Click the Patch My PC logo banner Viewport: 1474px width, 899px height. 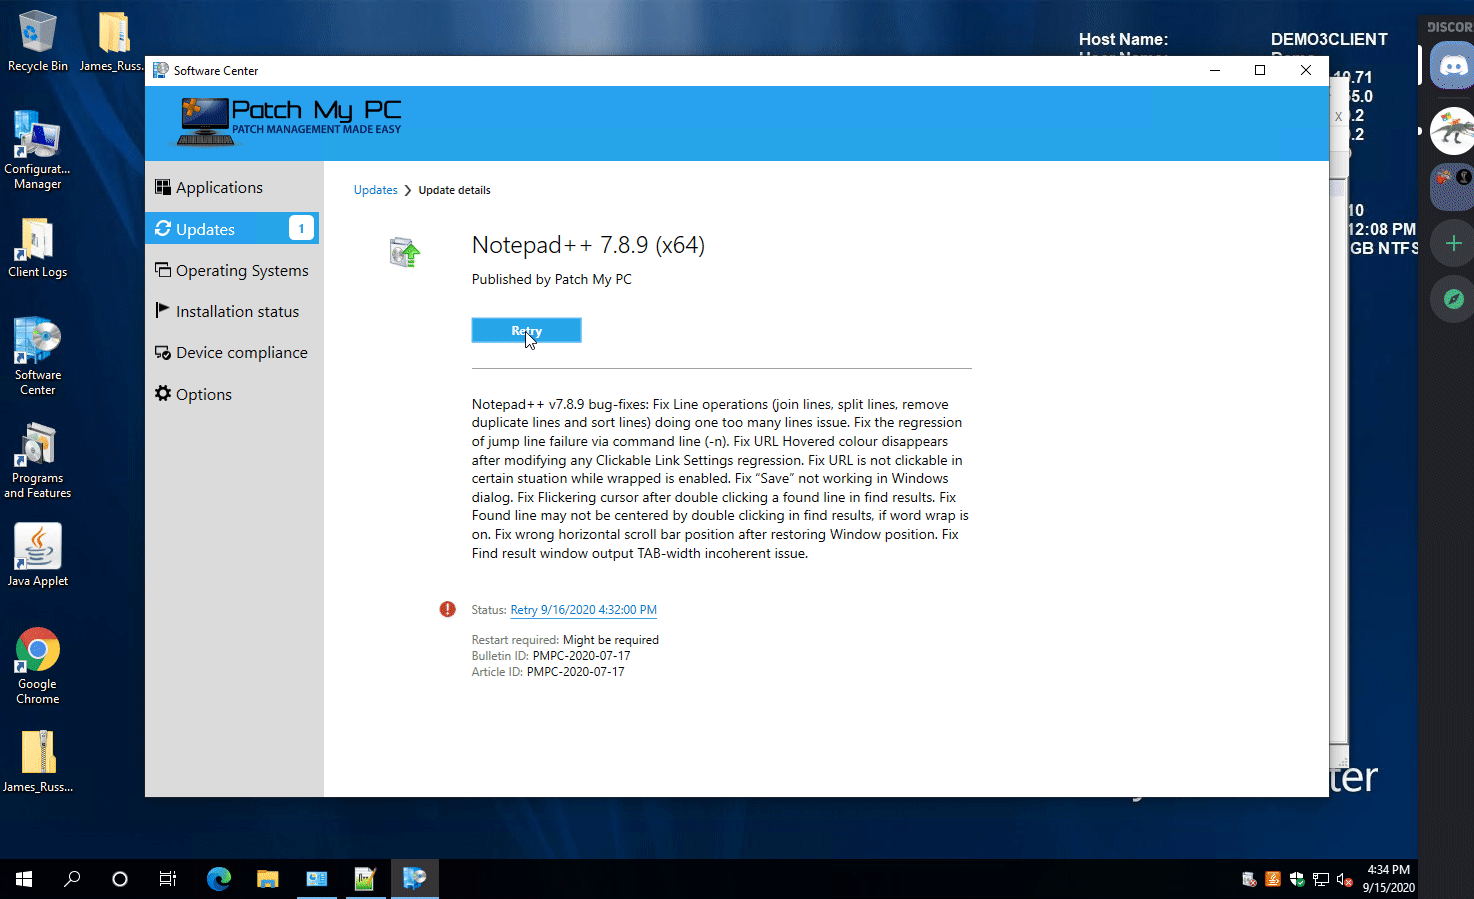click(290, 122)
